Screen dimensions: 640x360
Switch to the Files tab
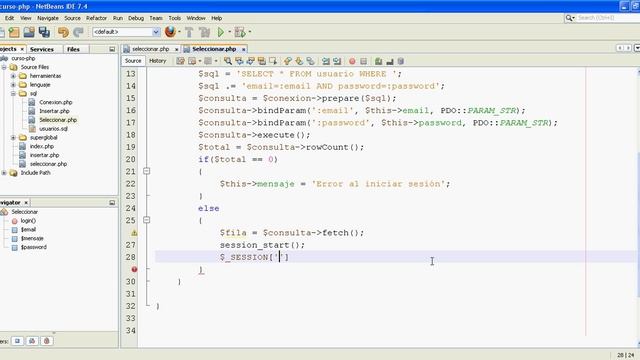pyautogui.click(x=73, y=49)
